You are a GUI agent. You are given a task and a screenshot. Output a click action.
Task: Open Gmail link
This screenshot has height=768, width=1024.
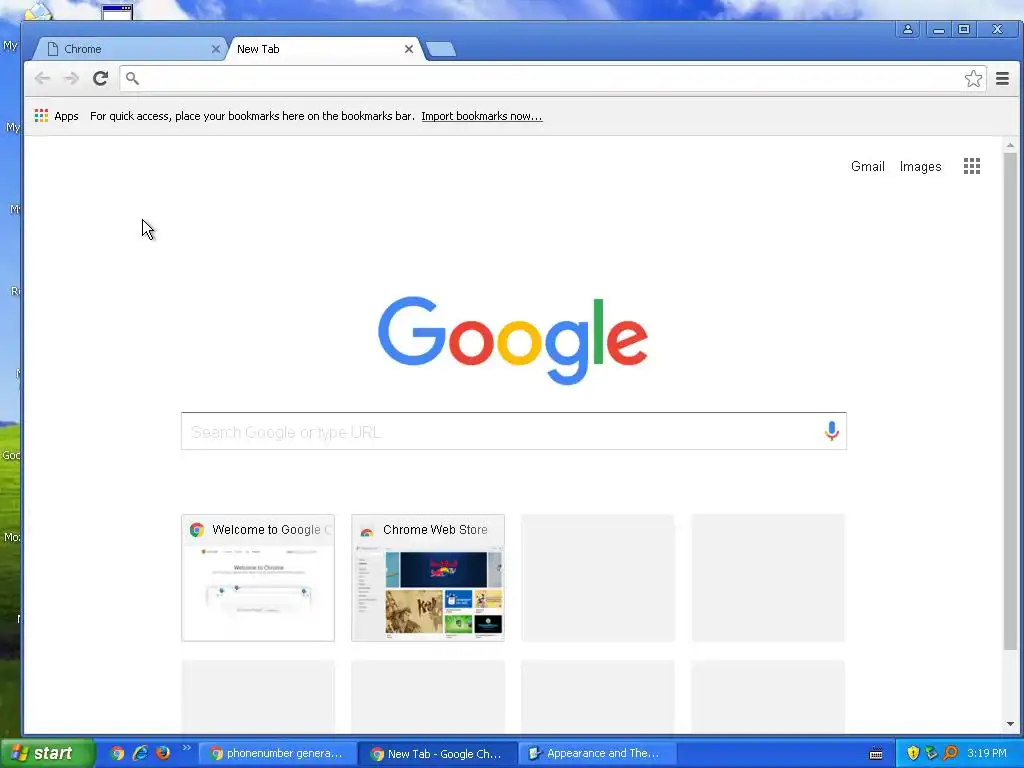(x=867, y=167)
